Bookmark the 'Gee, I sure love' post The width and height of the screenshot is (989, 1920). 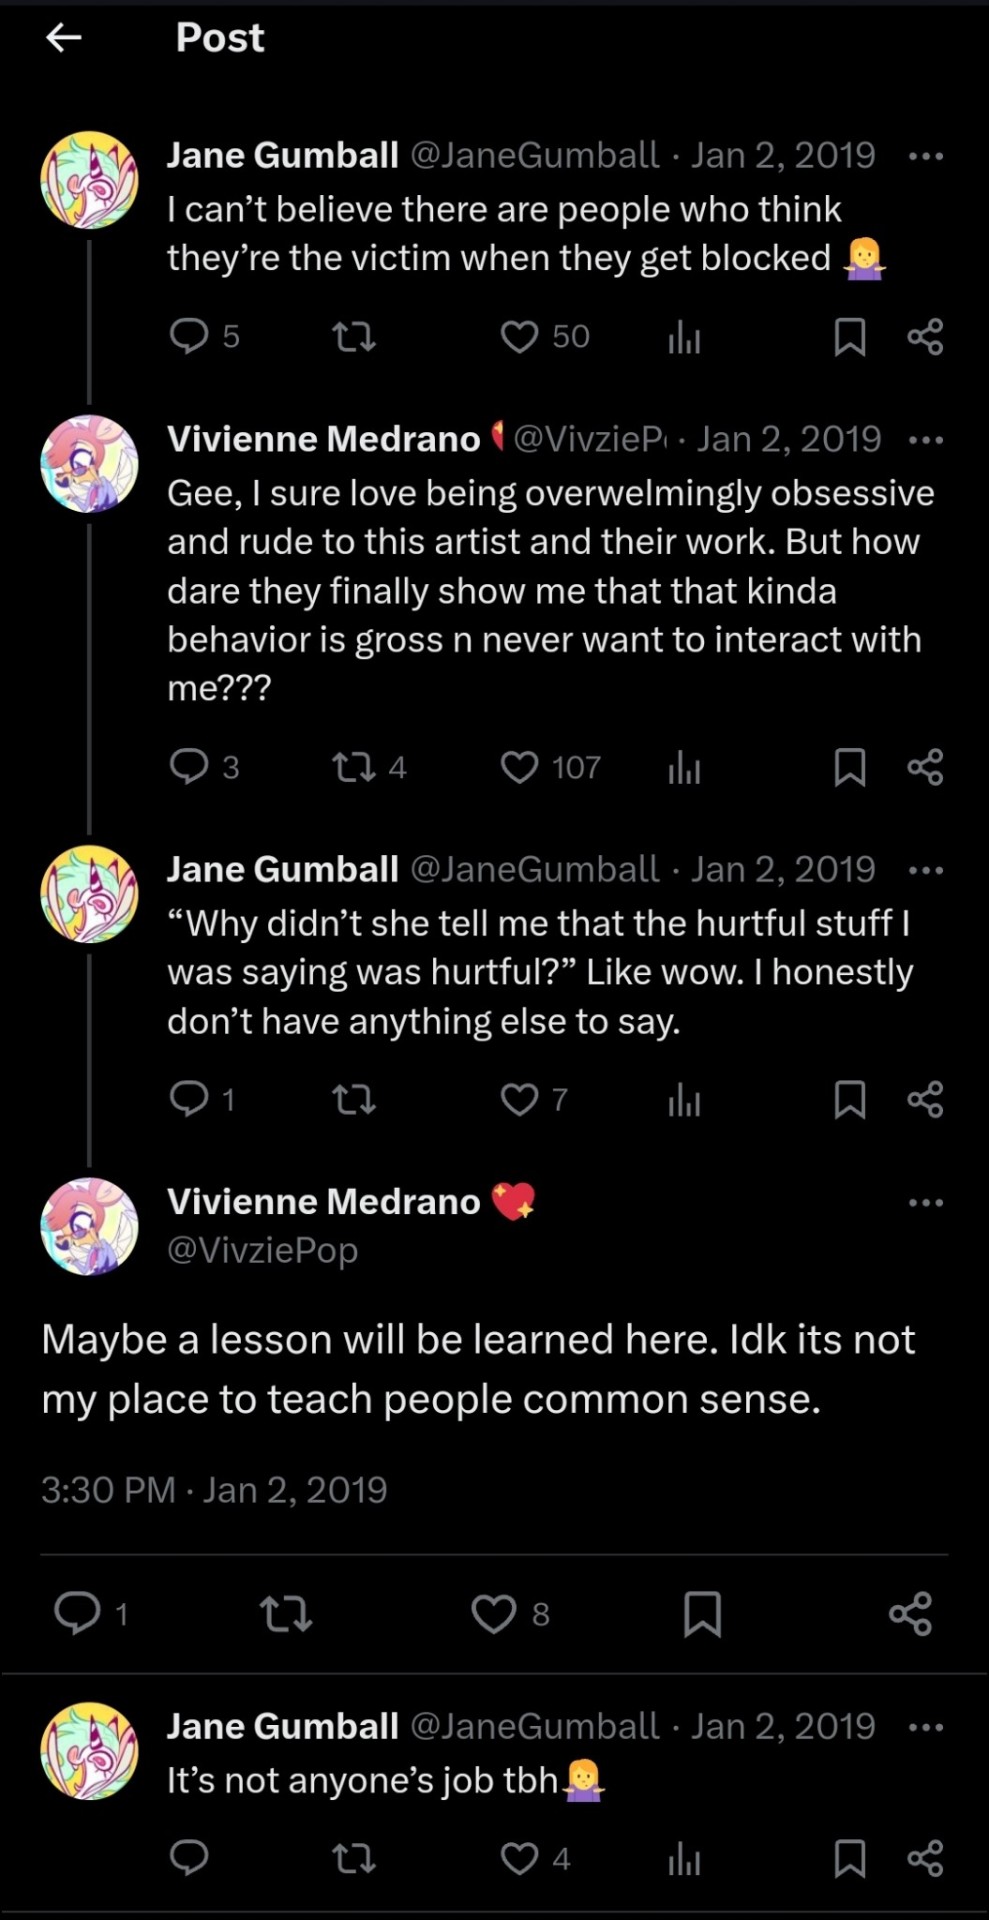tap(849, 768)
